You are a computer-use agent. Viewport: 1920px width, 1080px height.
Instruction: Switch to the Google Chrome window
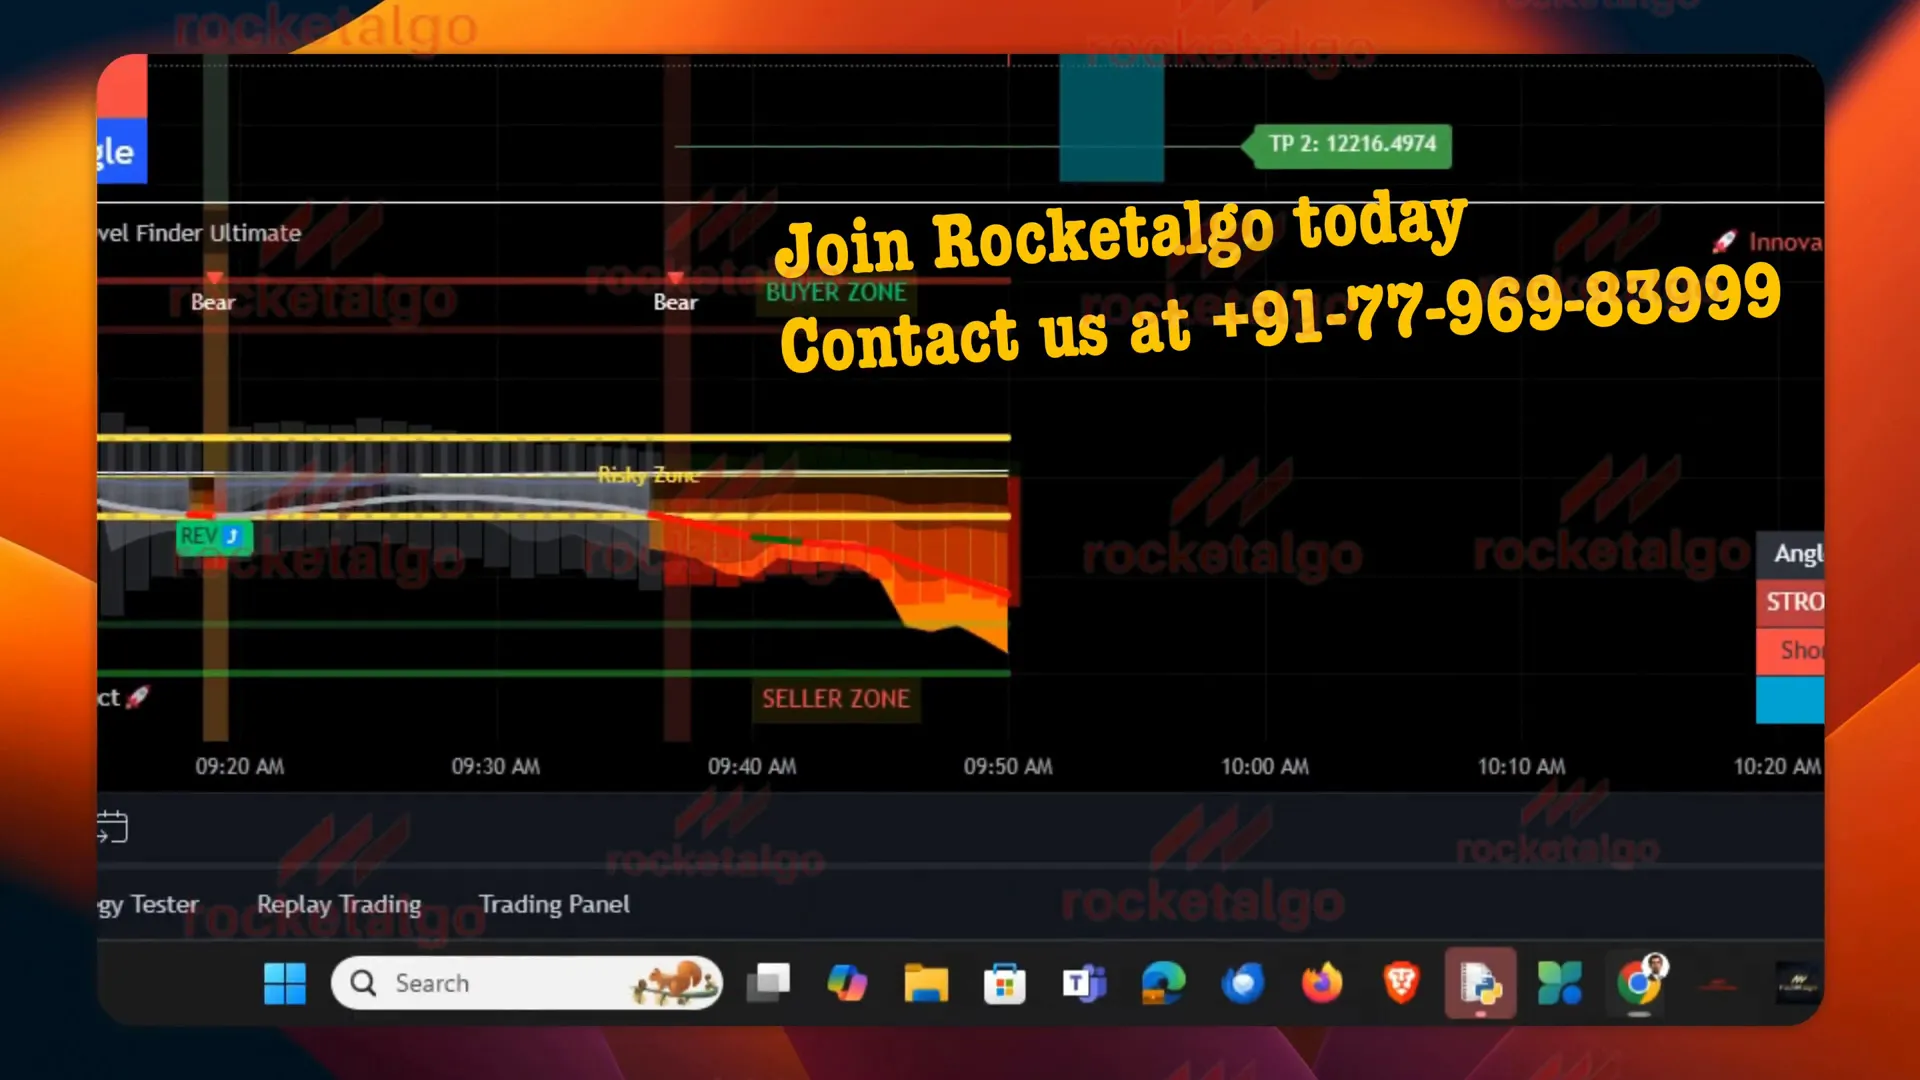[x=1639, y=984]
